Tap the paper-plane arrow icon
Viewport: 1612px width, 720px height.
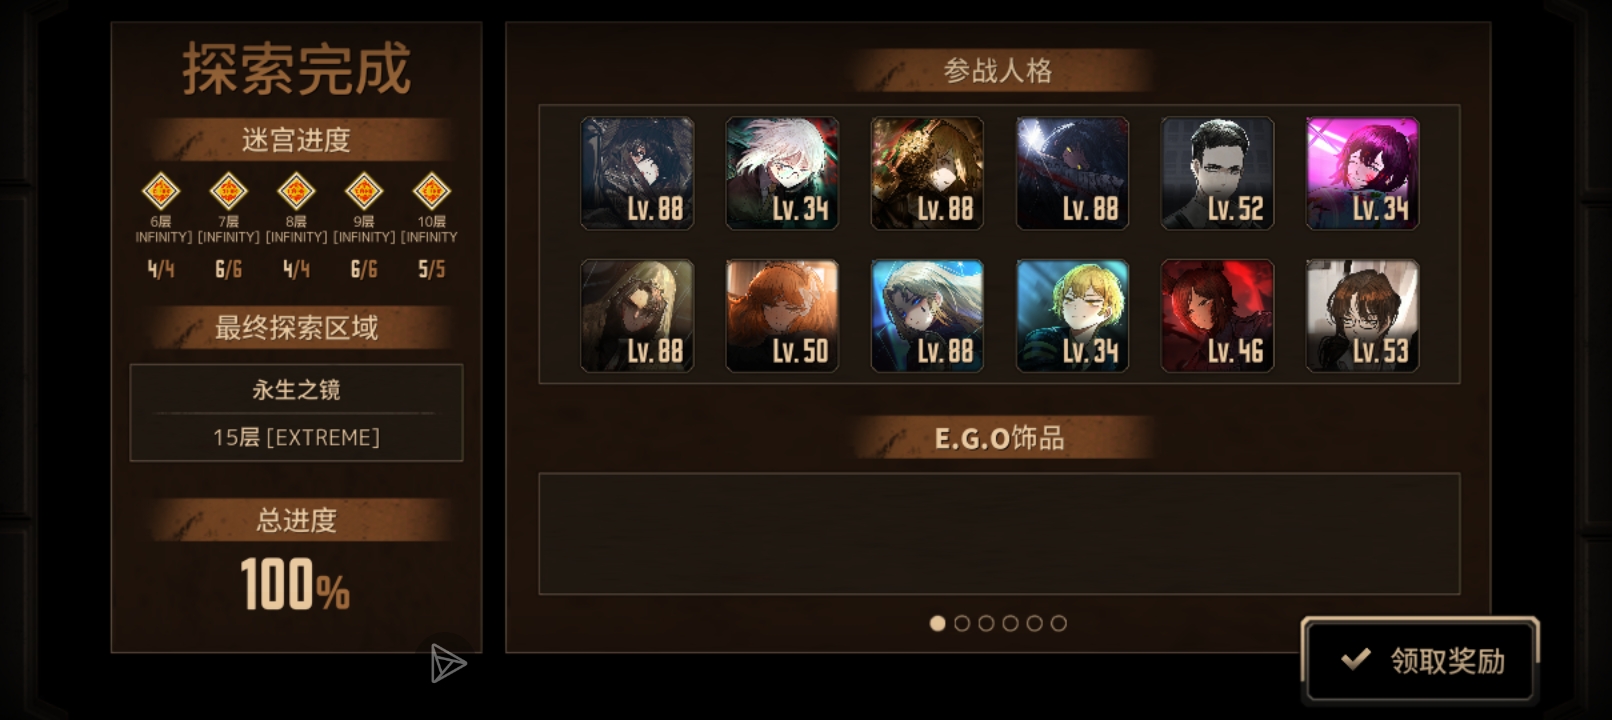(447, 663)
